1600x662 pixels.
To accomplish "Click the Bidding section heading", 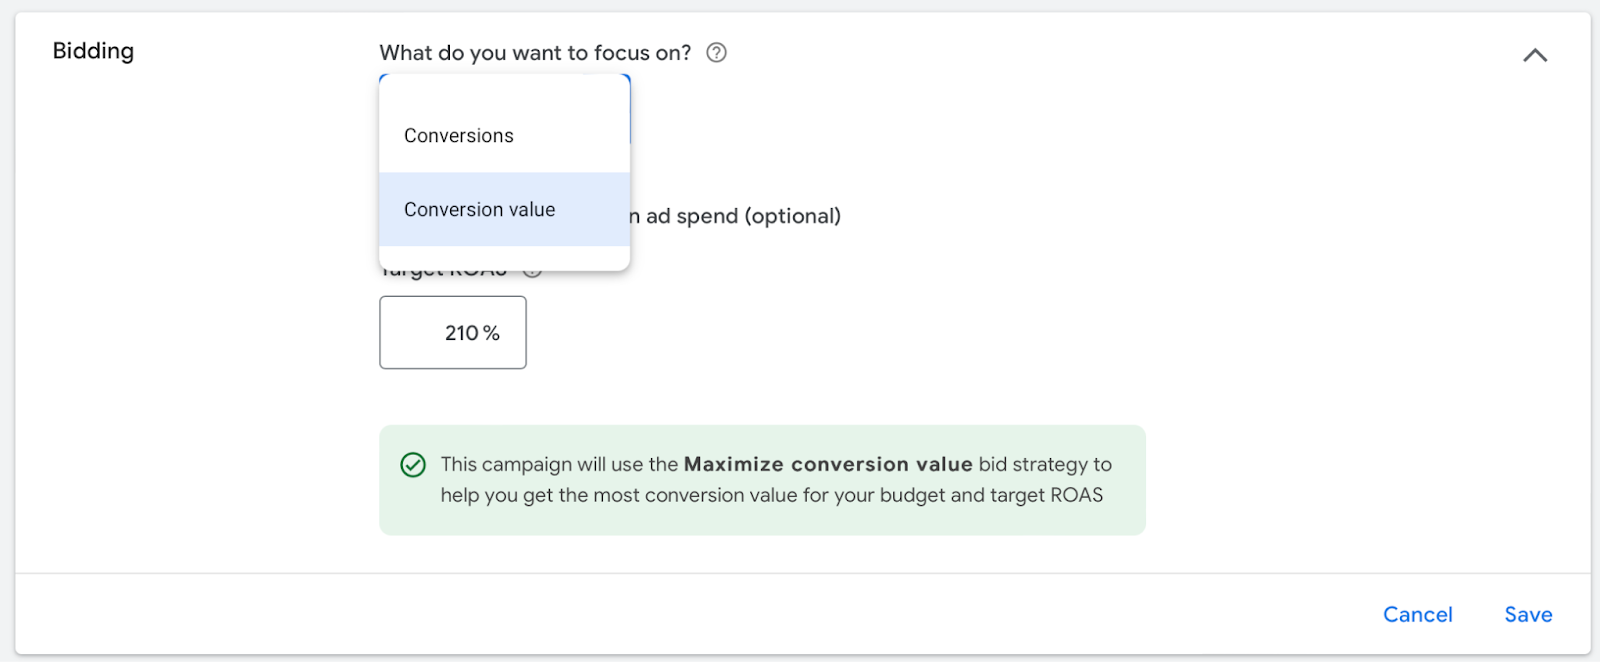I will (x=93, y=51).
